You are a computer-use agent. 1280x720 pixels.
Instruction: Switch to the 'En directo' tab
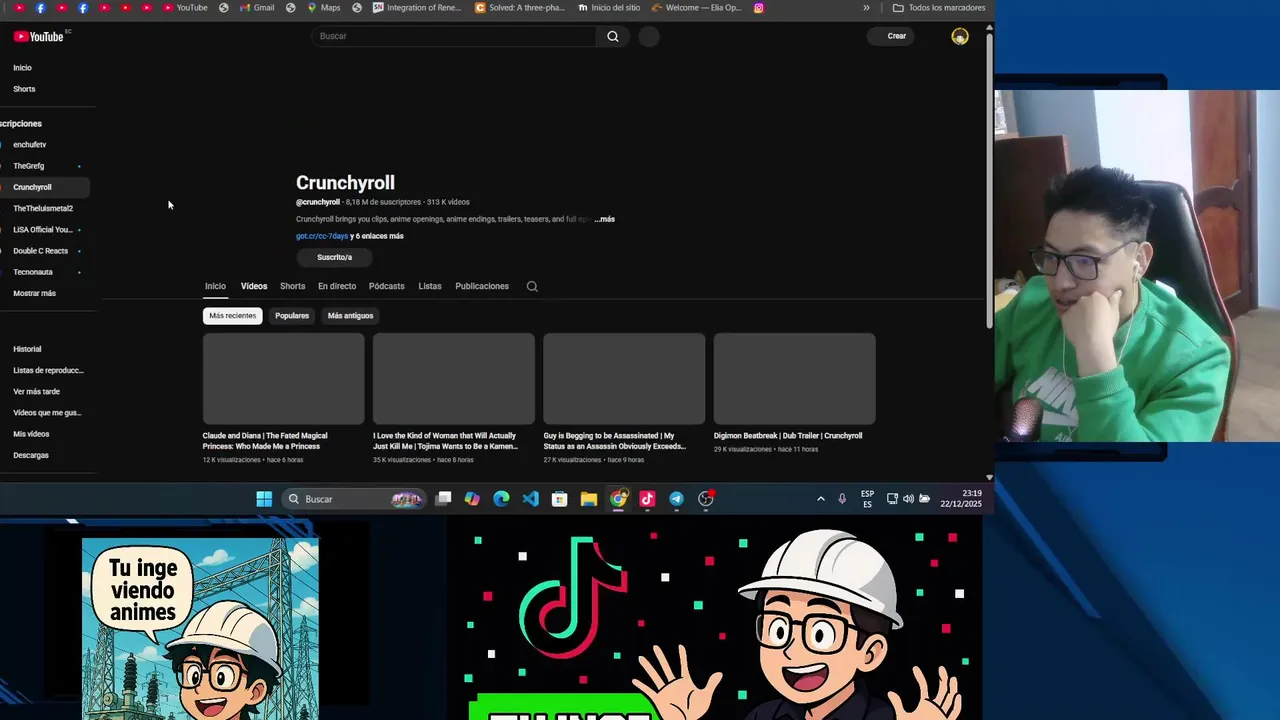click(337, 286)
